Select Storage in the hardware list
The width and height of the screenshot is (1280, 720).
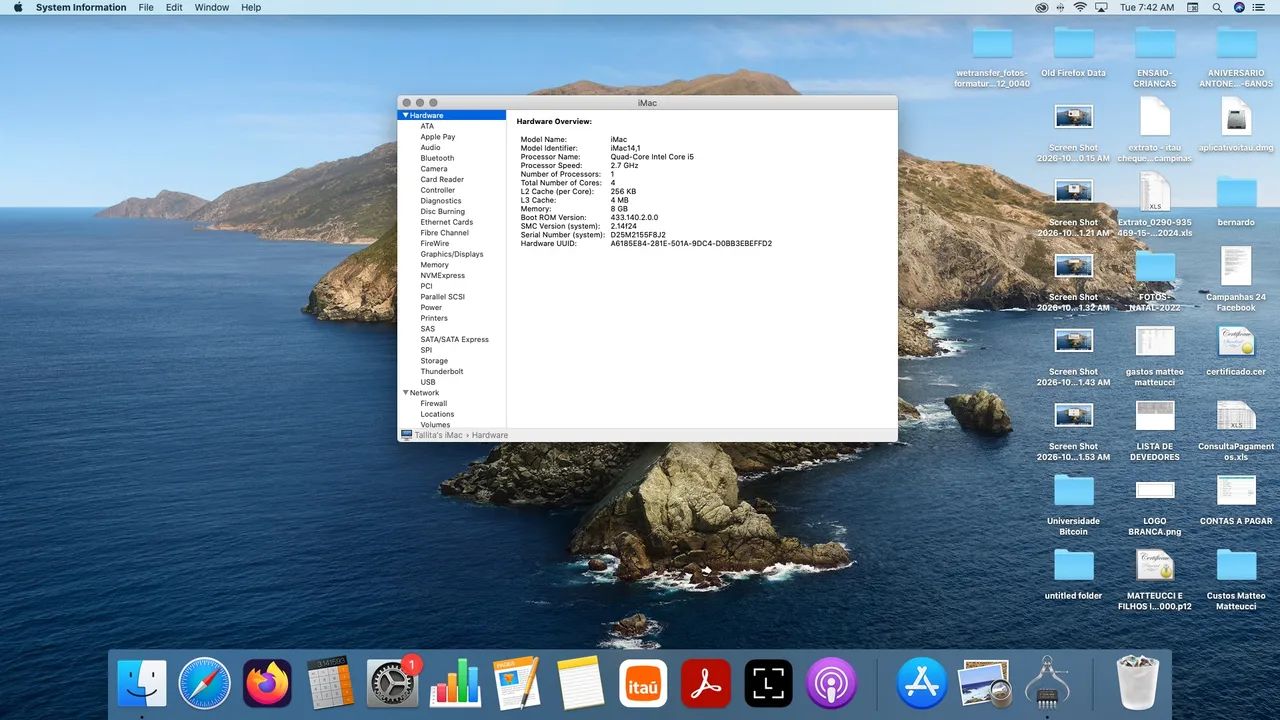(x=434, y=361)
